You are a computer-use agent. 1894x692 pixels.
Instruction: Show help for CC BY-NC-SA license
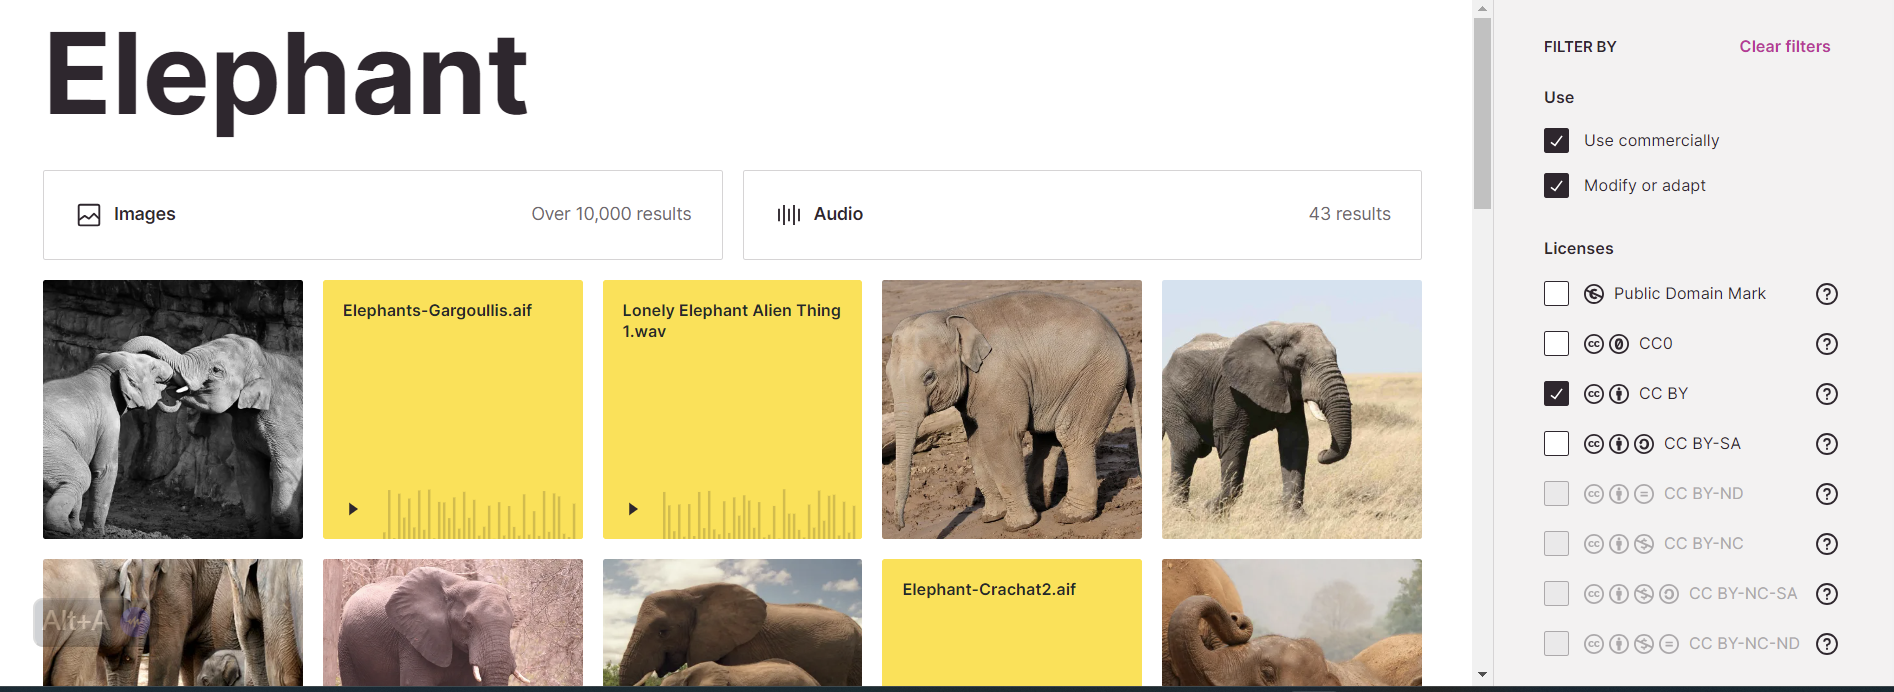click(x=1826, y=594)
